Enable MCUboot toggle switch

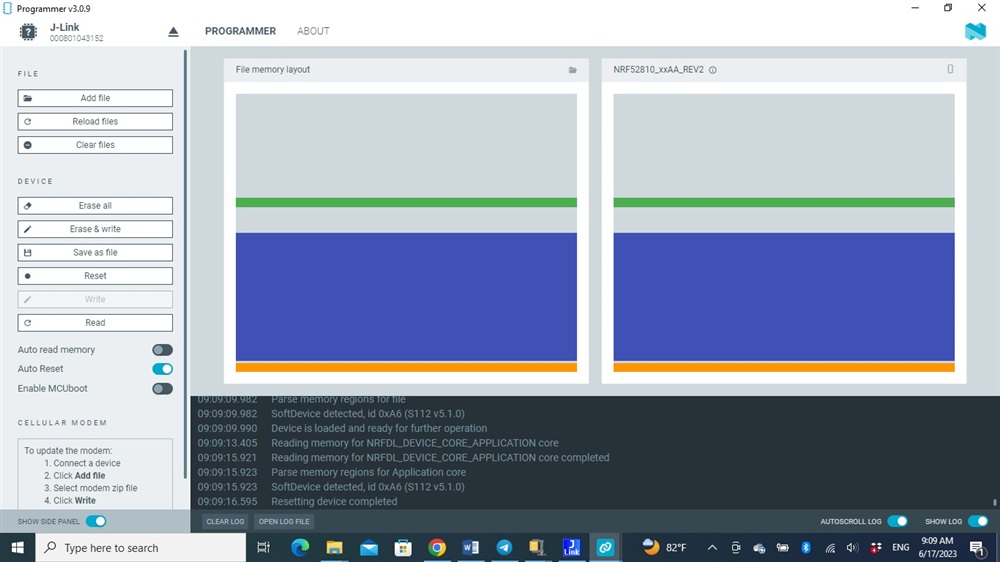(162, 389)
